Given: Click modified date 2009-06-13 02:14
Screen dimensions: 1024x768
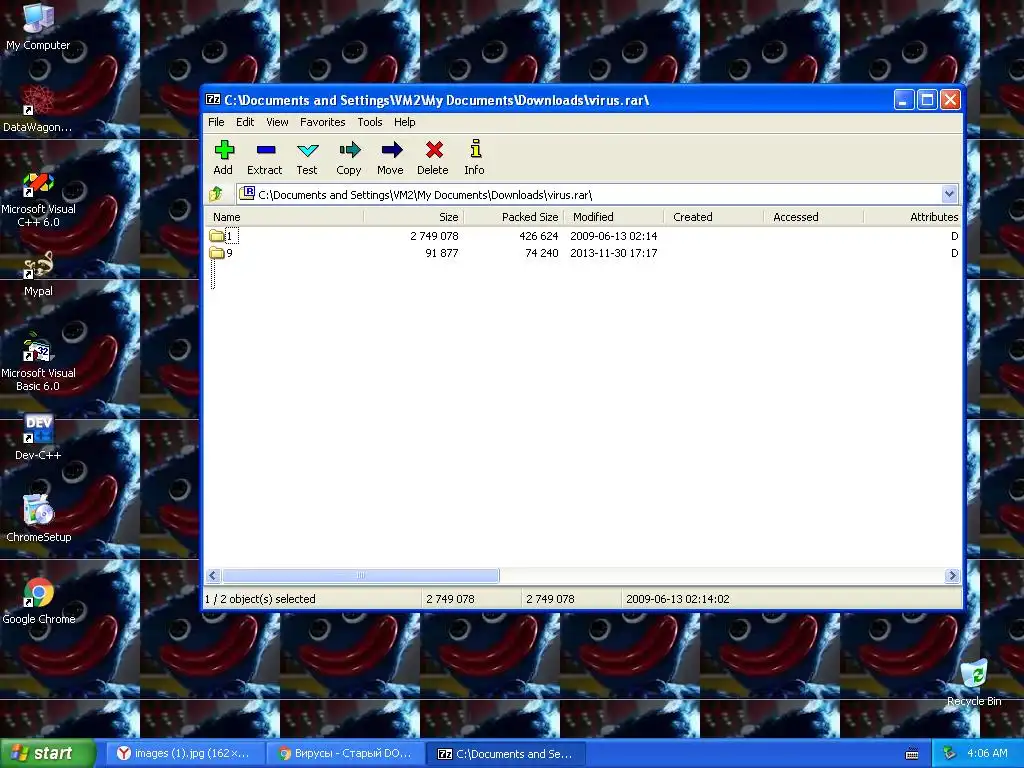Looking at the screenshot, I should click(x=613, y=236).
